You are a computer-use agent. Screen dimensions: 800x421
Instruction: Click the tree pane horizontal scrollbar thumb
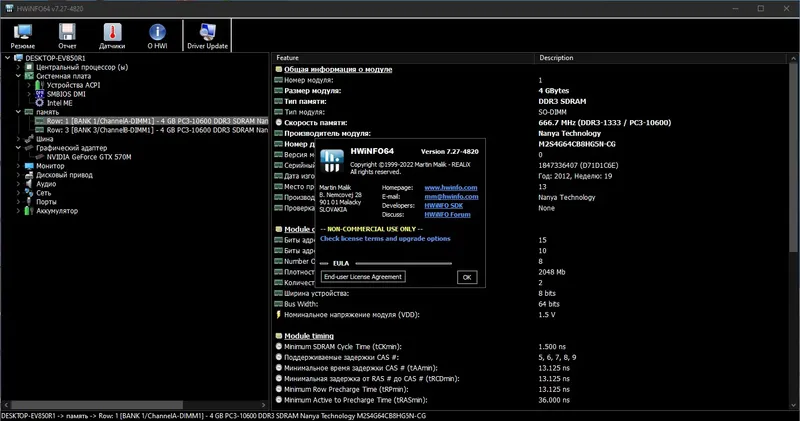click(x=97, y=405)
